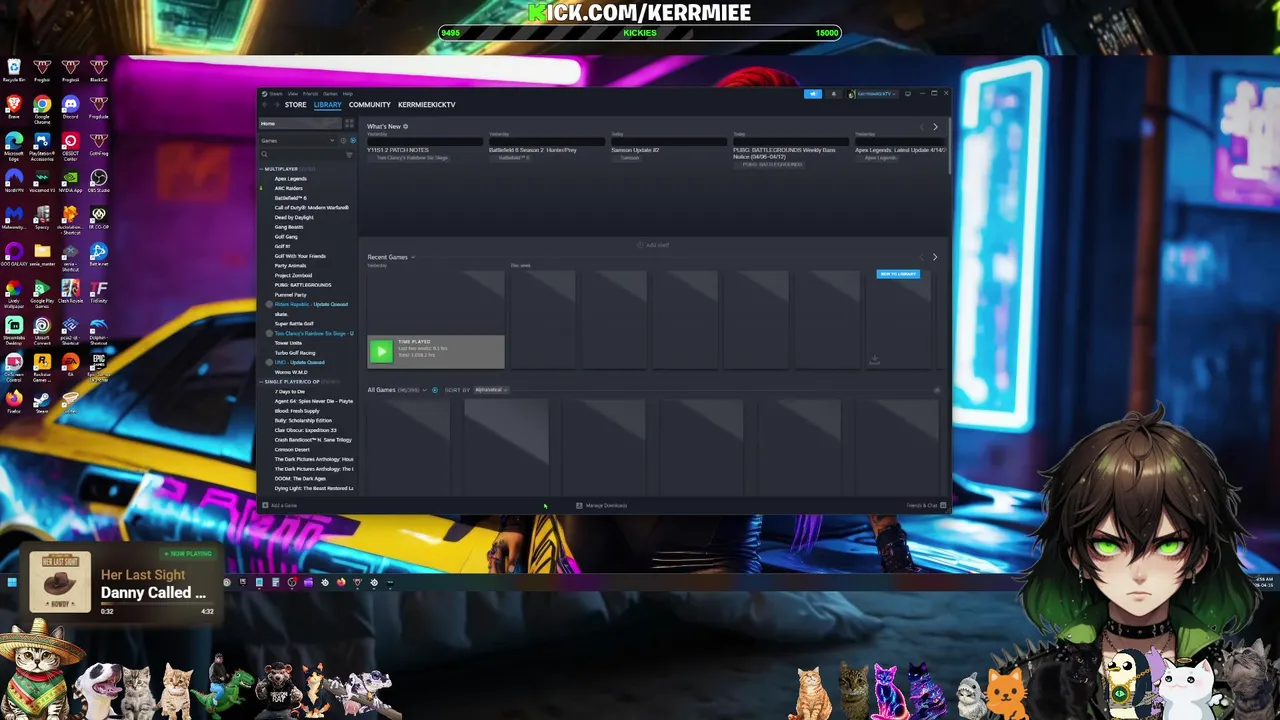Open Google Chrome desktop icon
The image size is (1280, 720).
coord(42,108)
